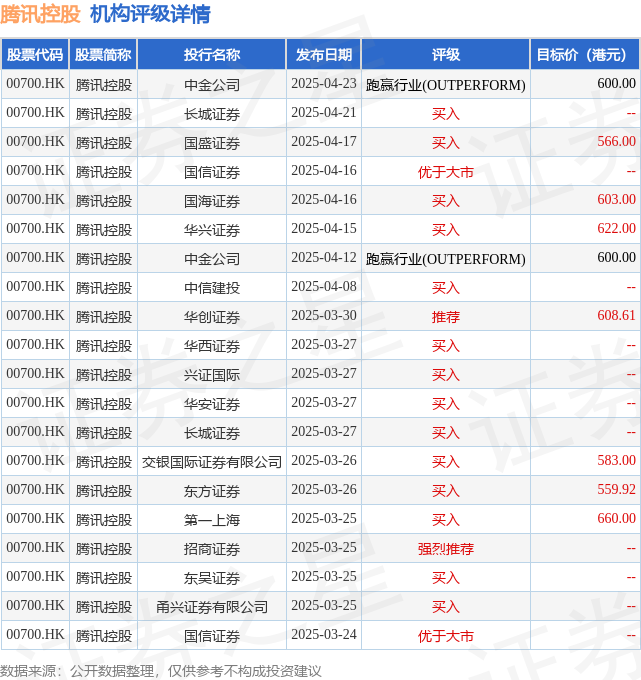Click the date 2025-04-17

click(324, 141)
